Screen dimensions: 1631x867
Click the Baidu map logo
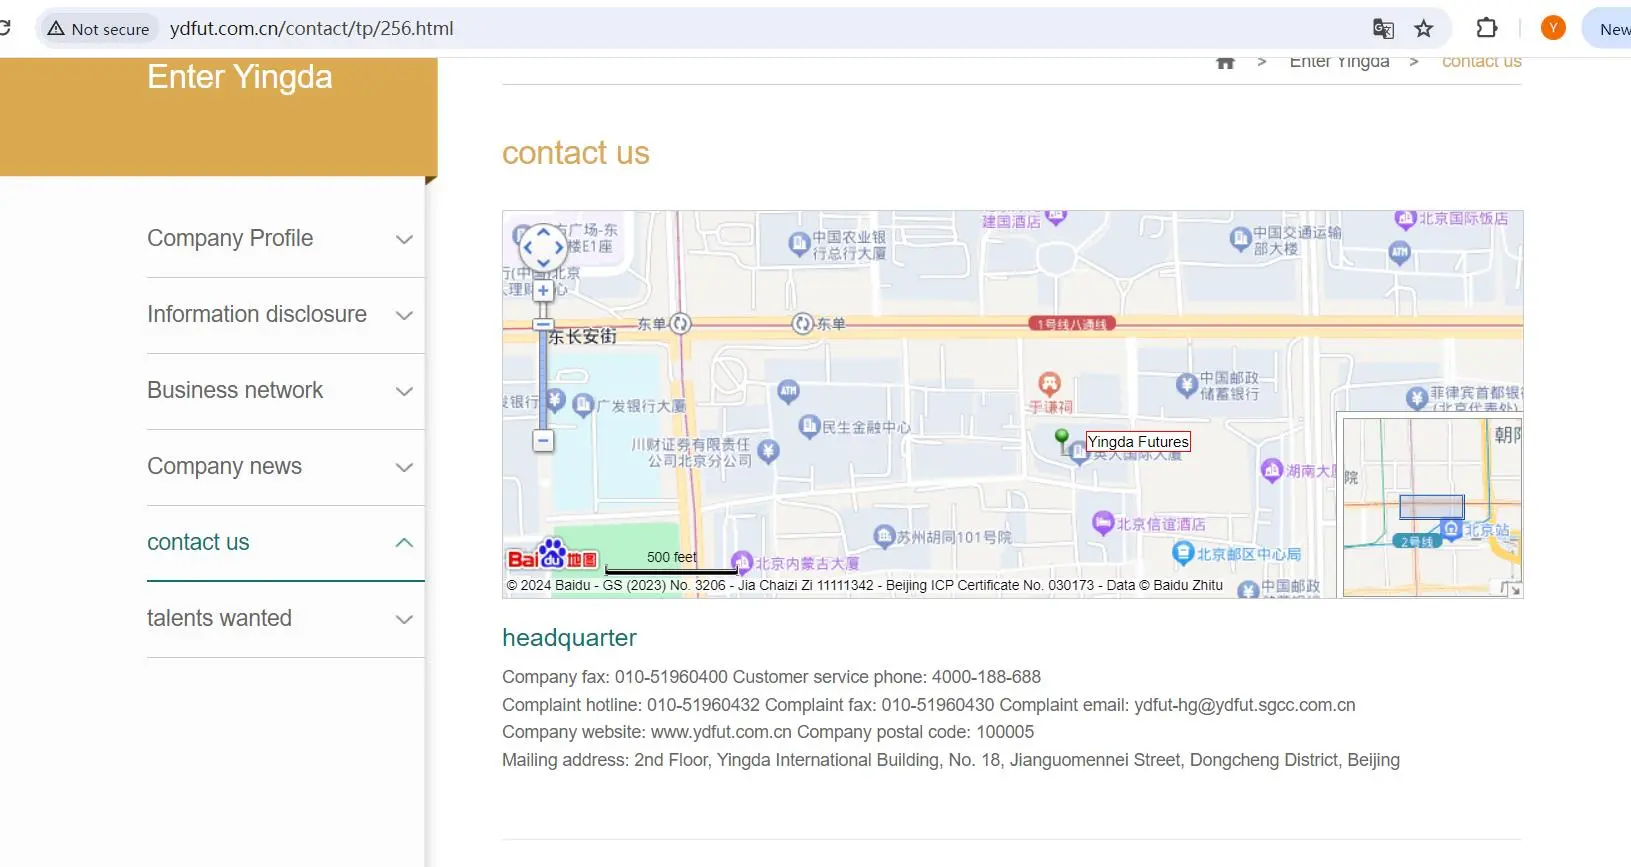pos(552,555)
